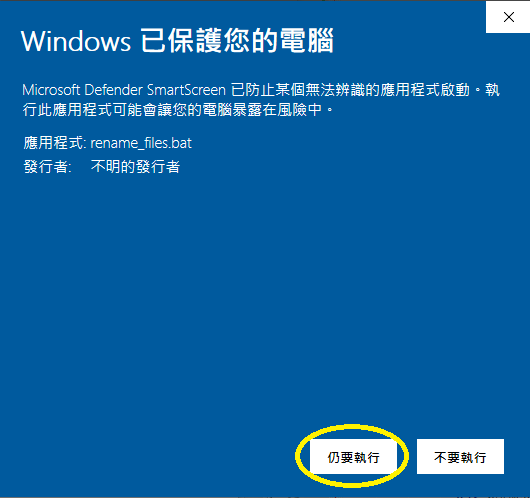Click the 風險中 text ending the warning
The height and width of the screenshot is (499, 530).
coord(300,110)
